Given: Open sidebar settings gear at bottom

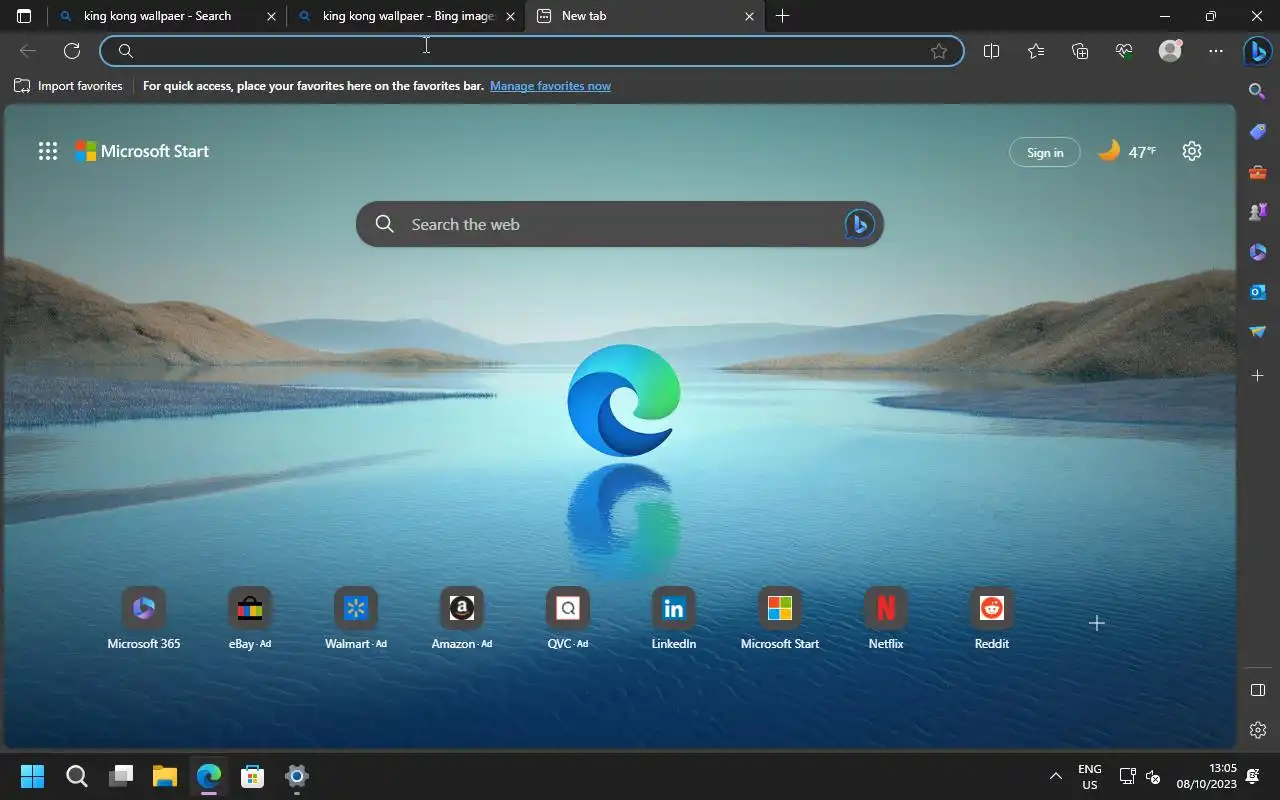Looking at the screenshot, I should [1258, 730].
